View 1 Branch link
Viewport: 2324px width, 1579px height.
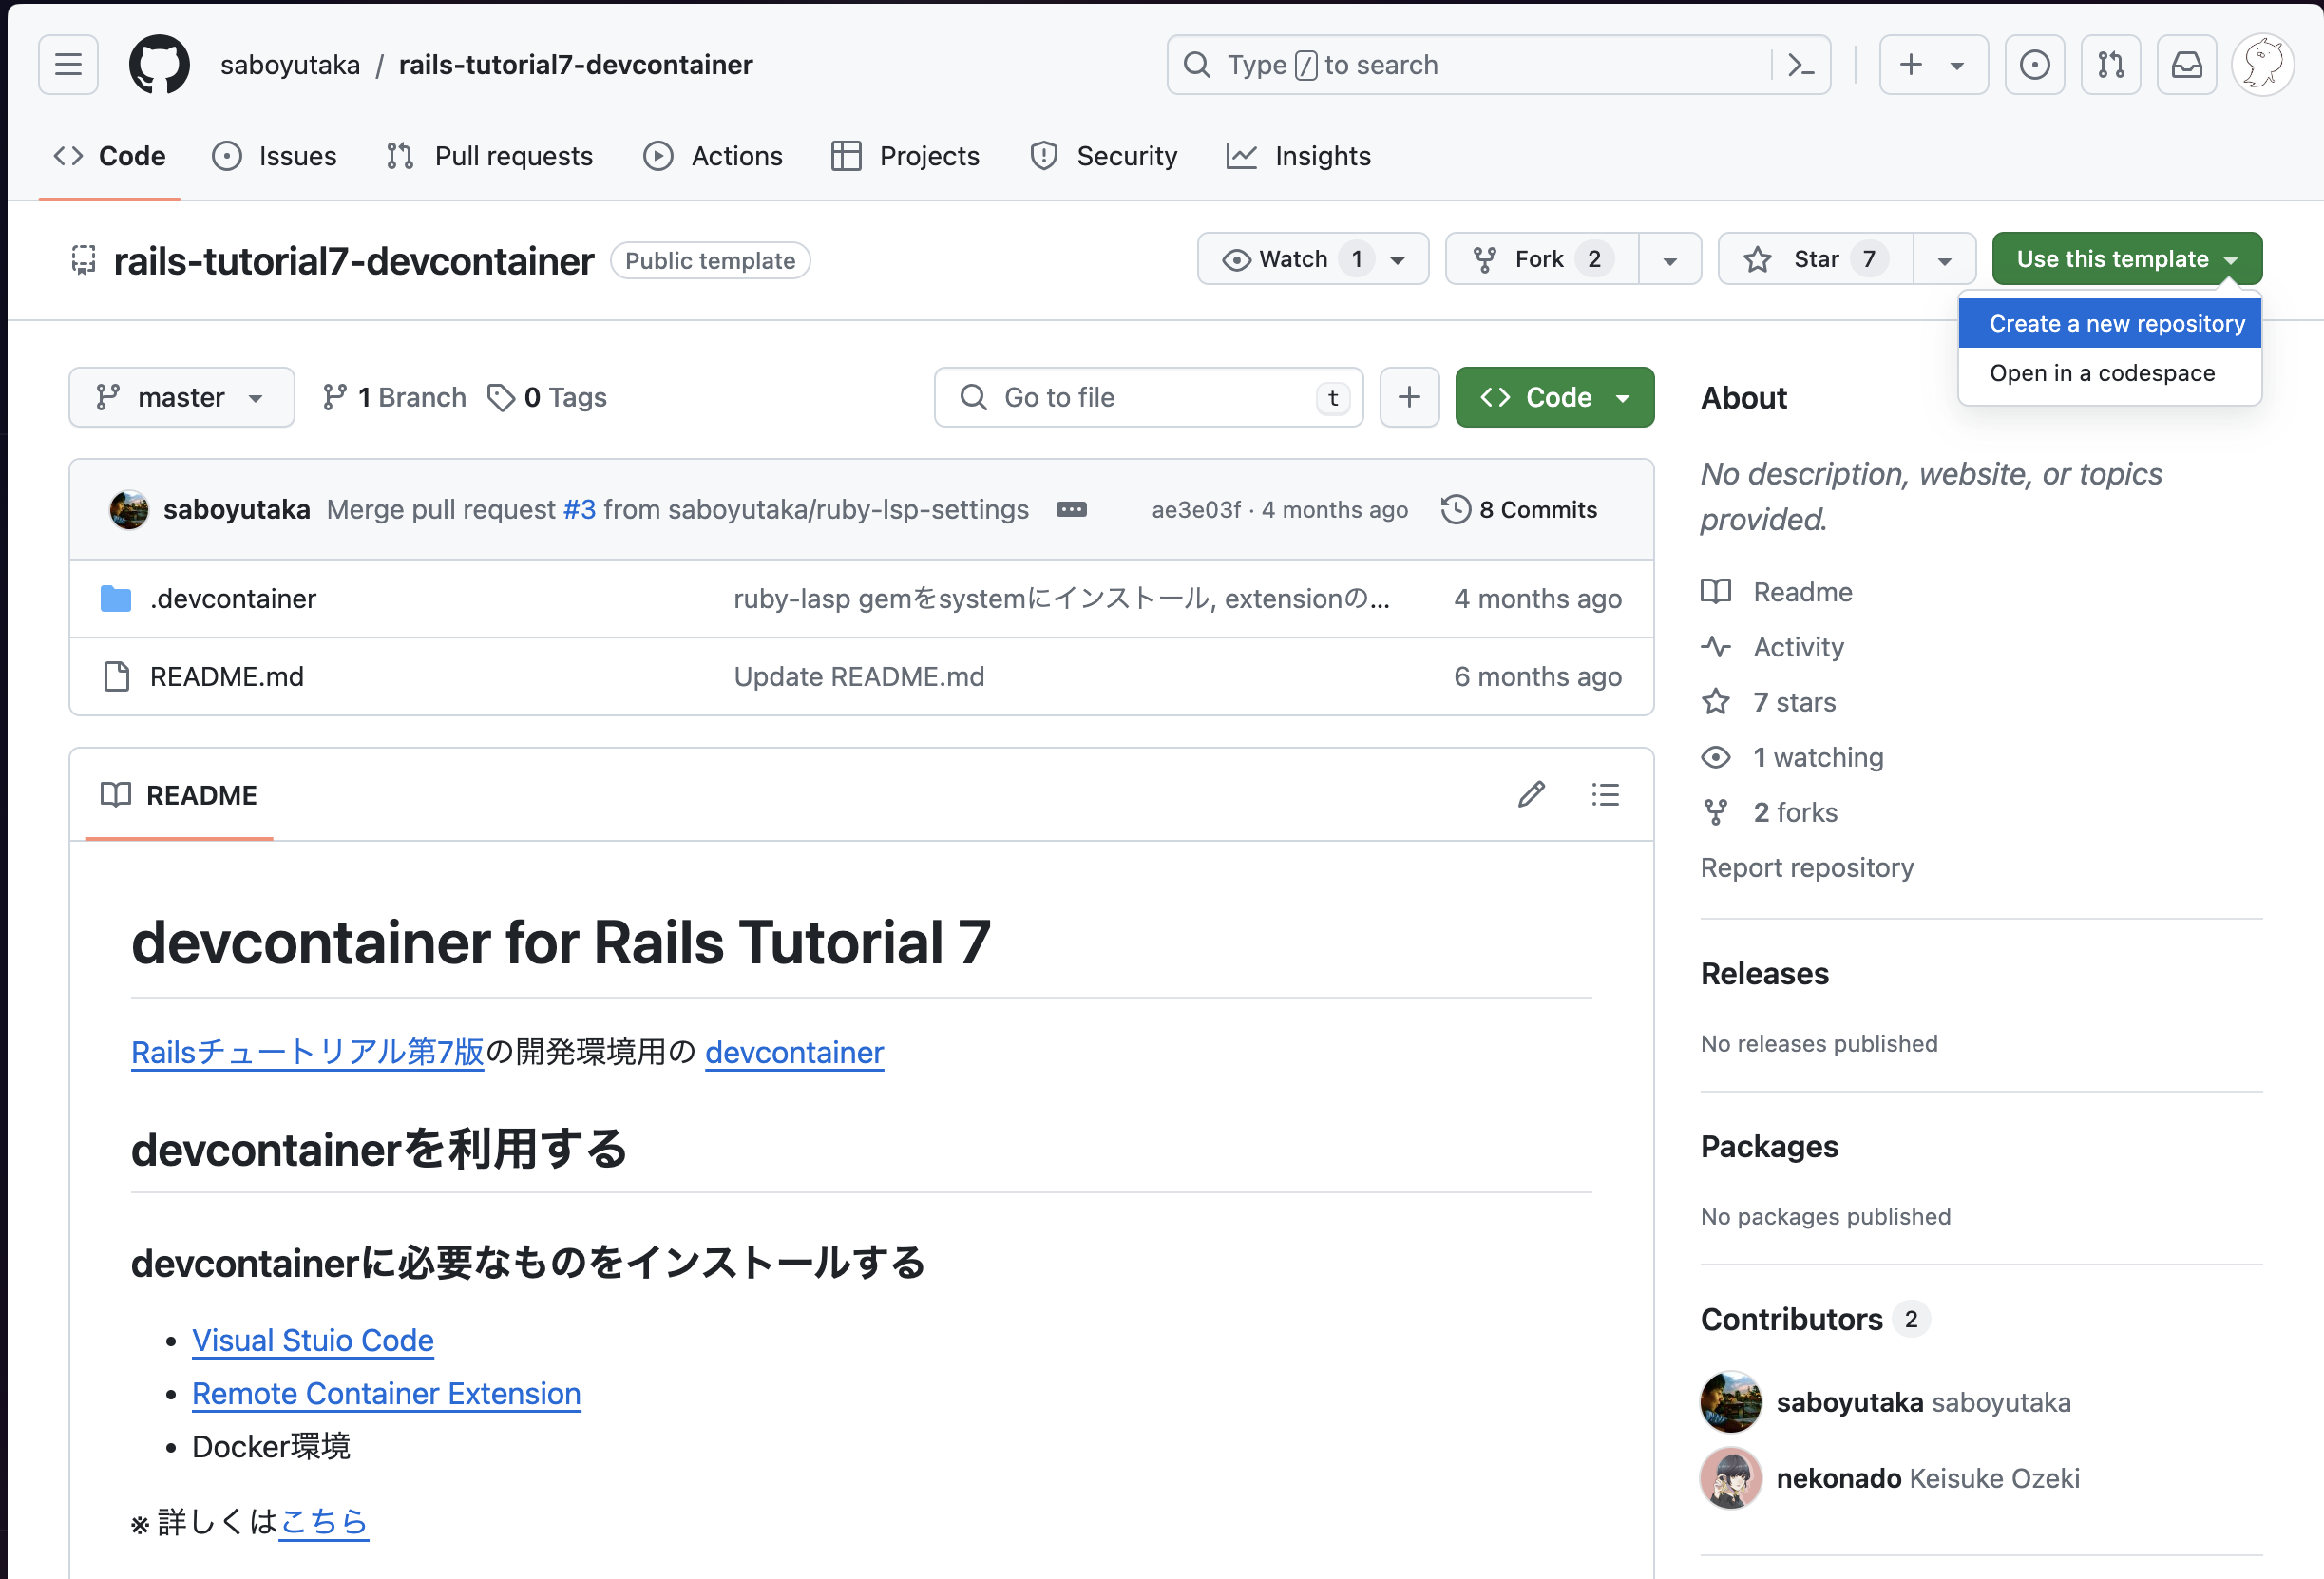pyautogui.click(x=394, y=397)
